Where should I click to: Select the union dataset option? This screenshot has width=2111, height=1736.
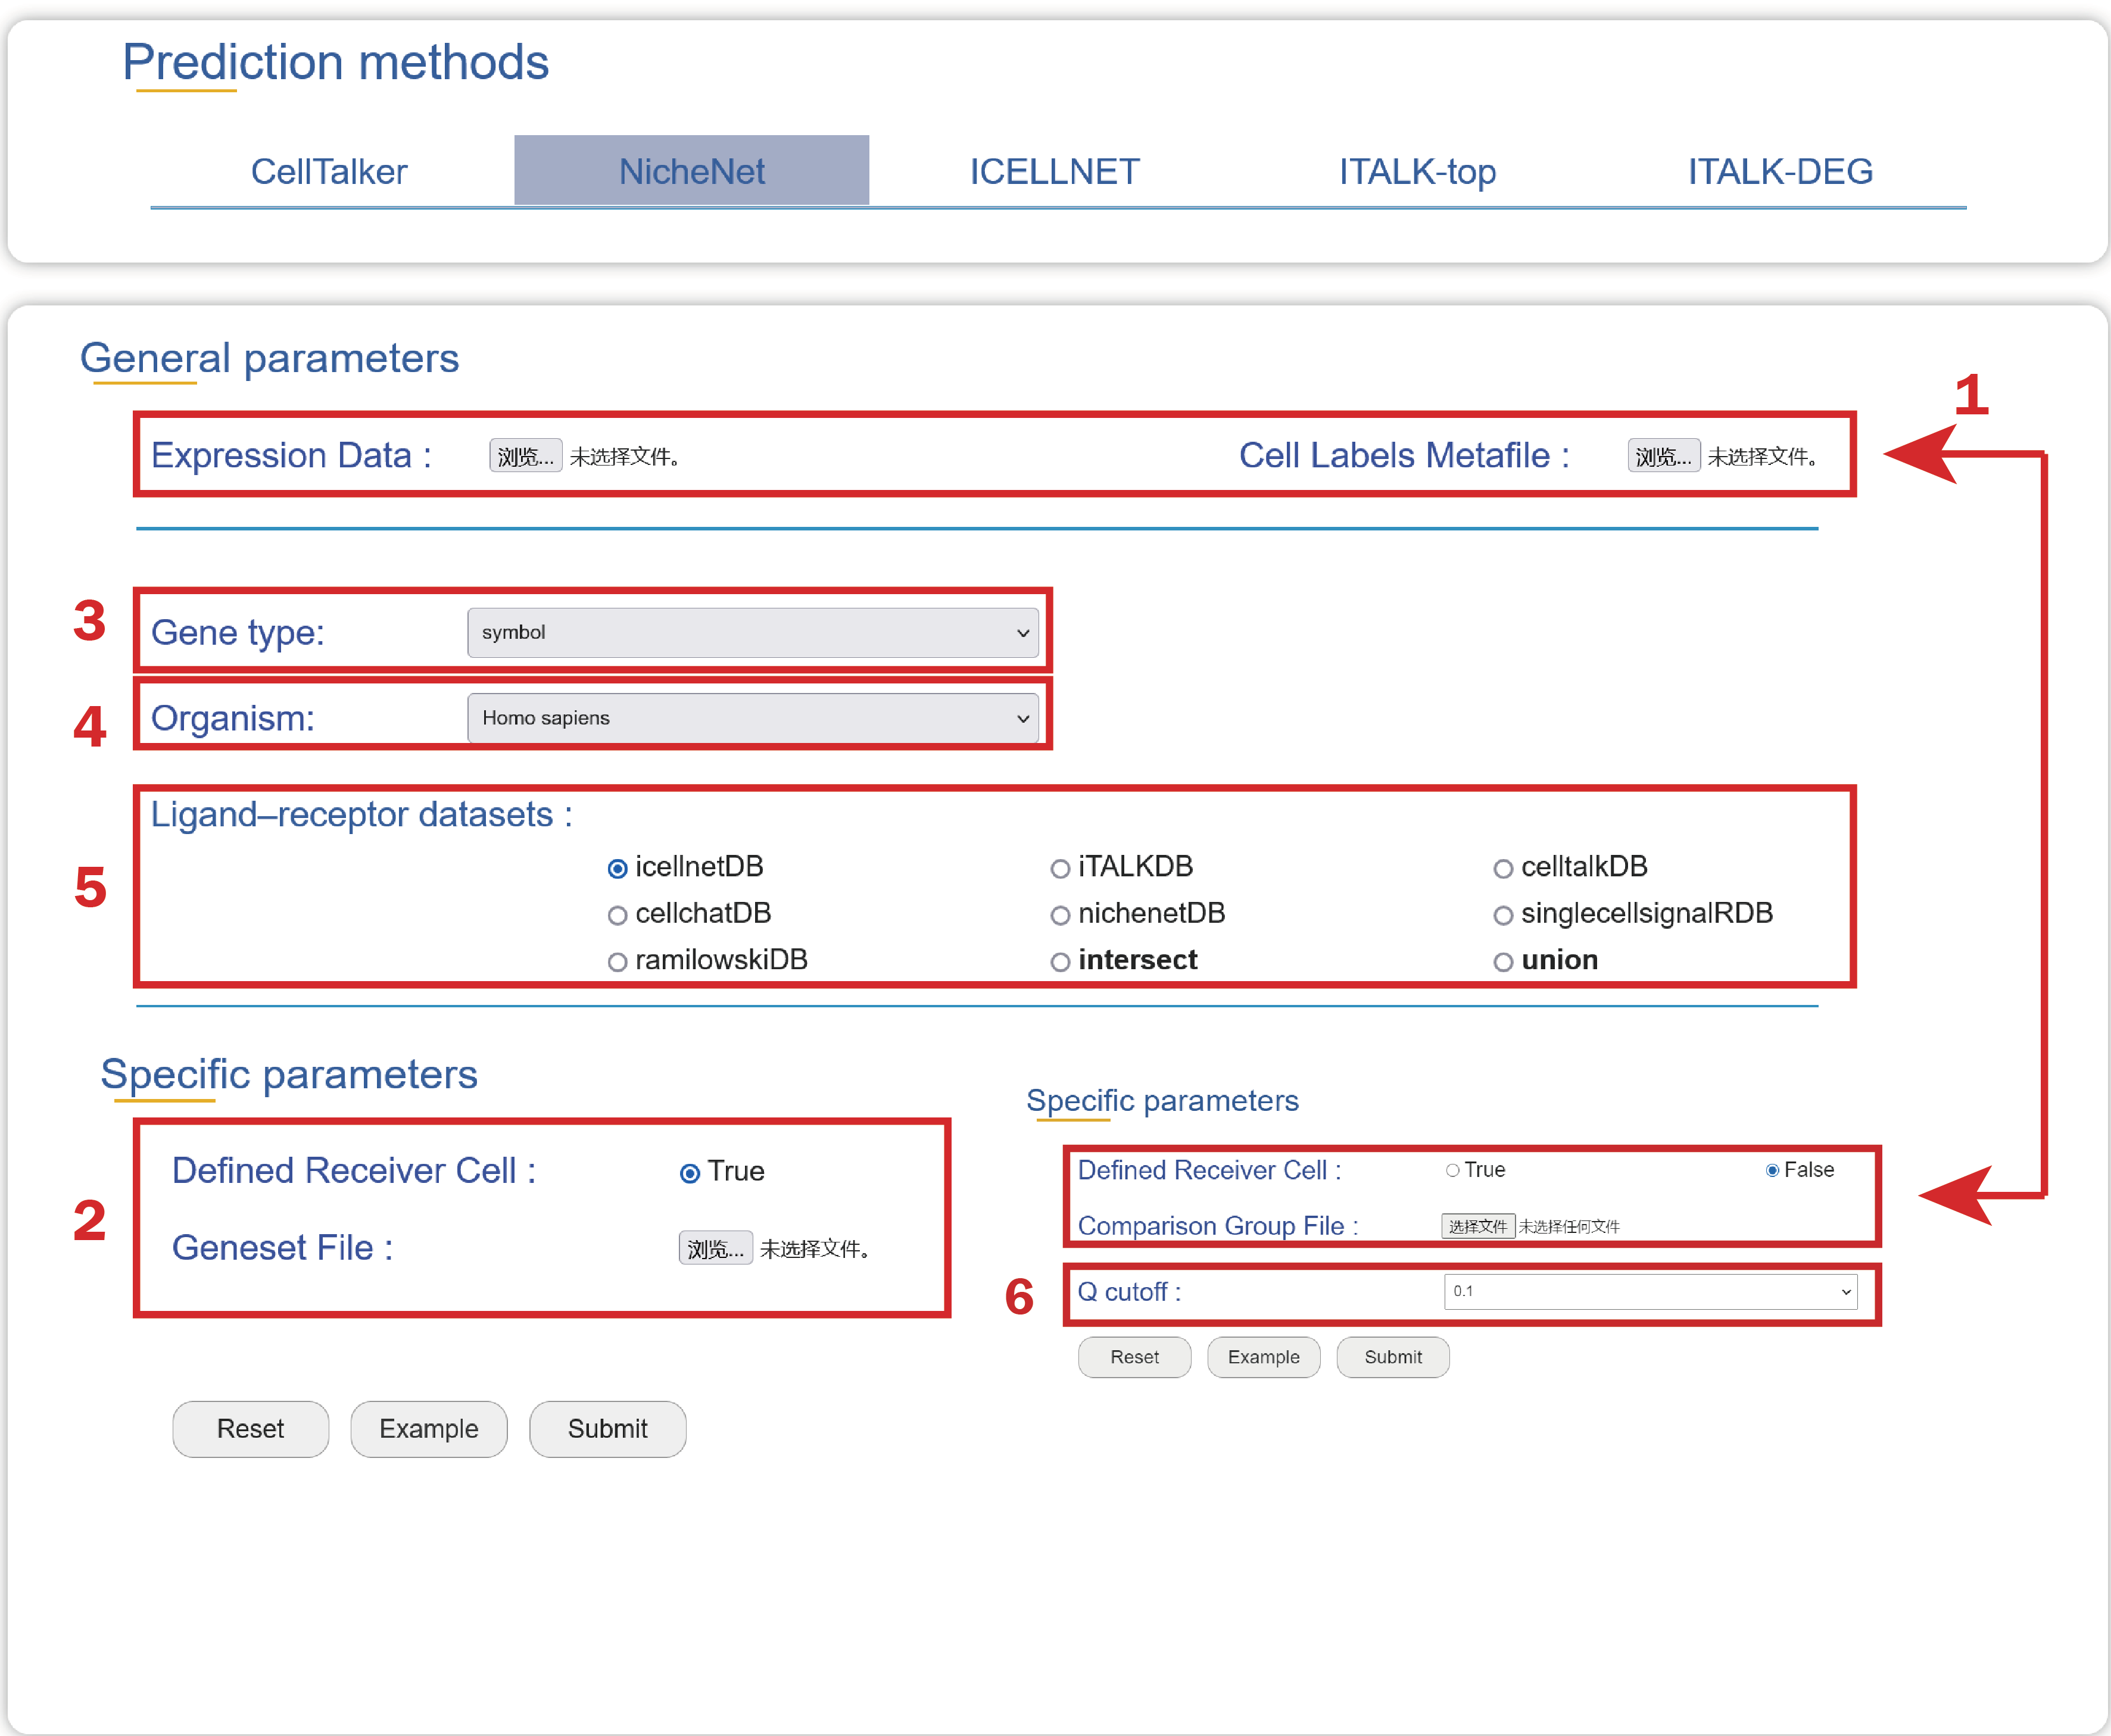click(x=1502, y=962)
